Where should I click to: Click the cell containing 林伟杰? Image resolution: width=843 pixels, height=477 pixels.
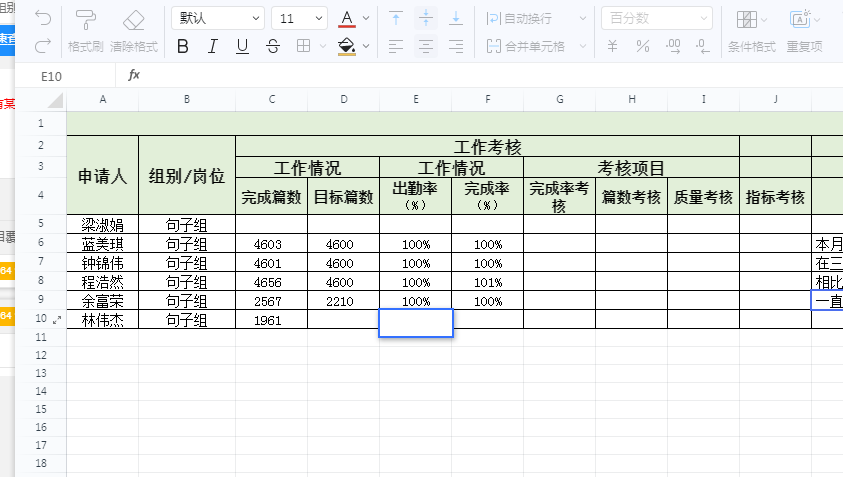click(x=103, y=320)
